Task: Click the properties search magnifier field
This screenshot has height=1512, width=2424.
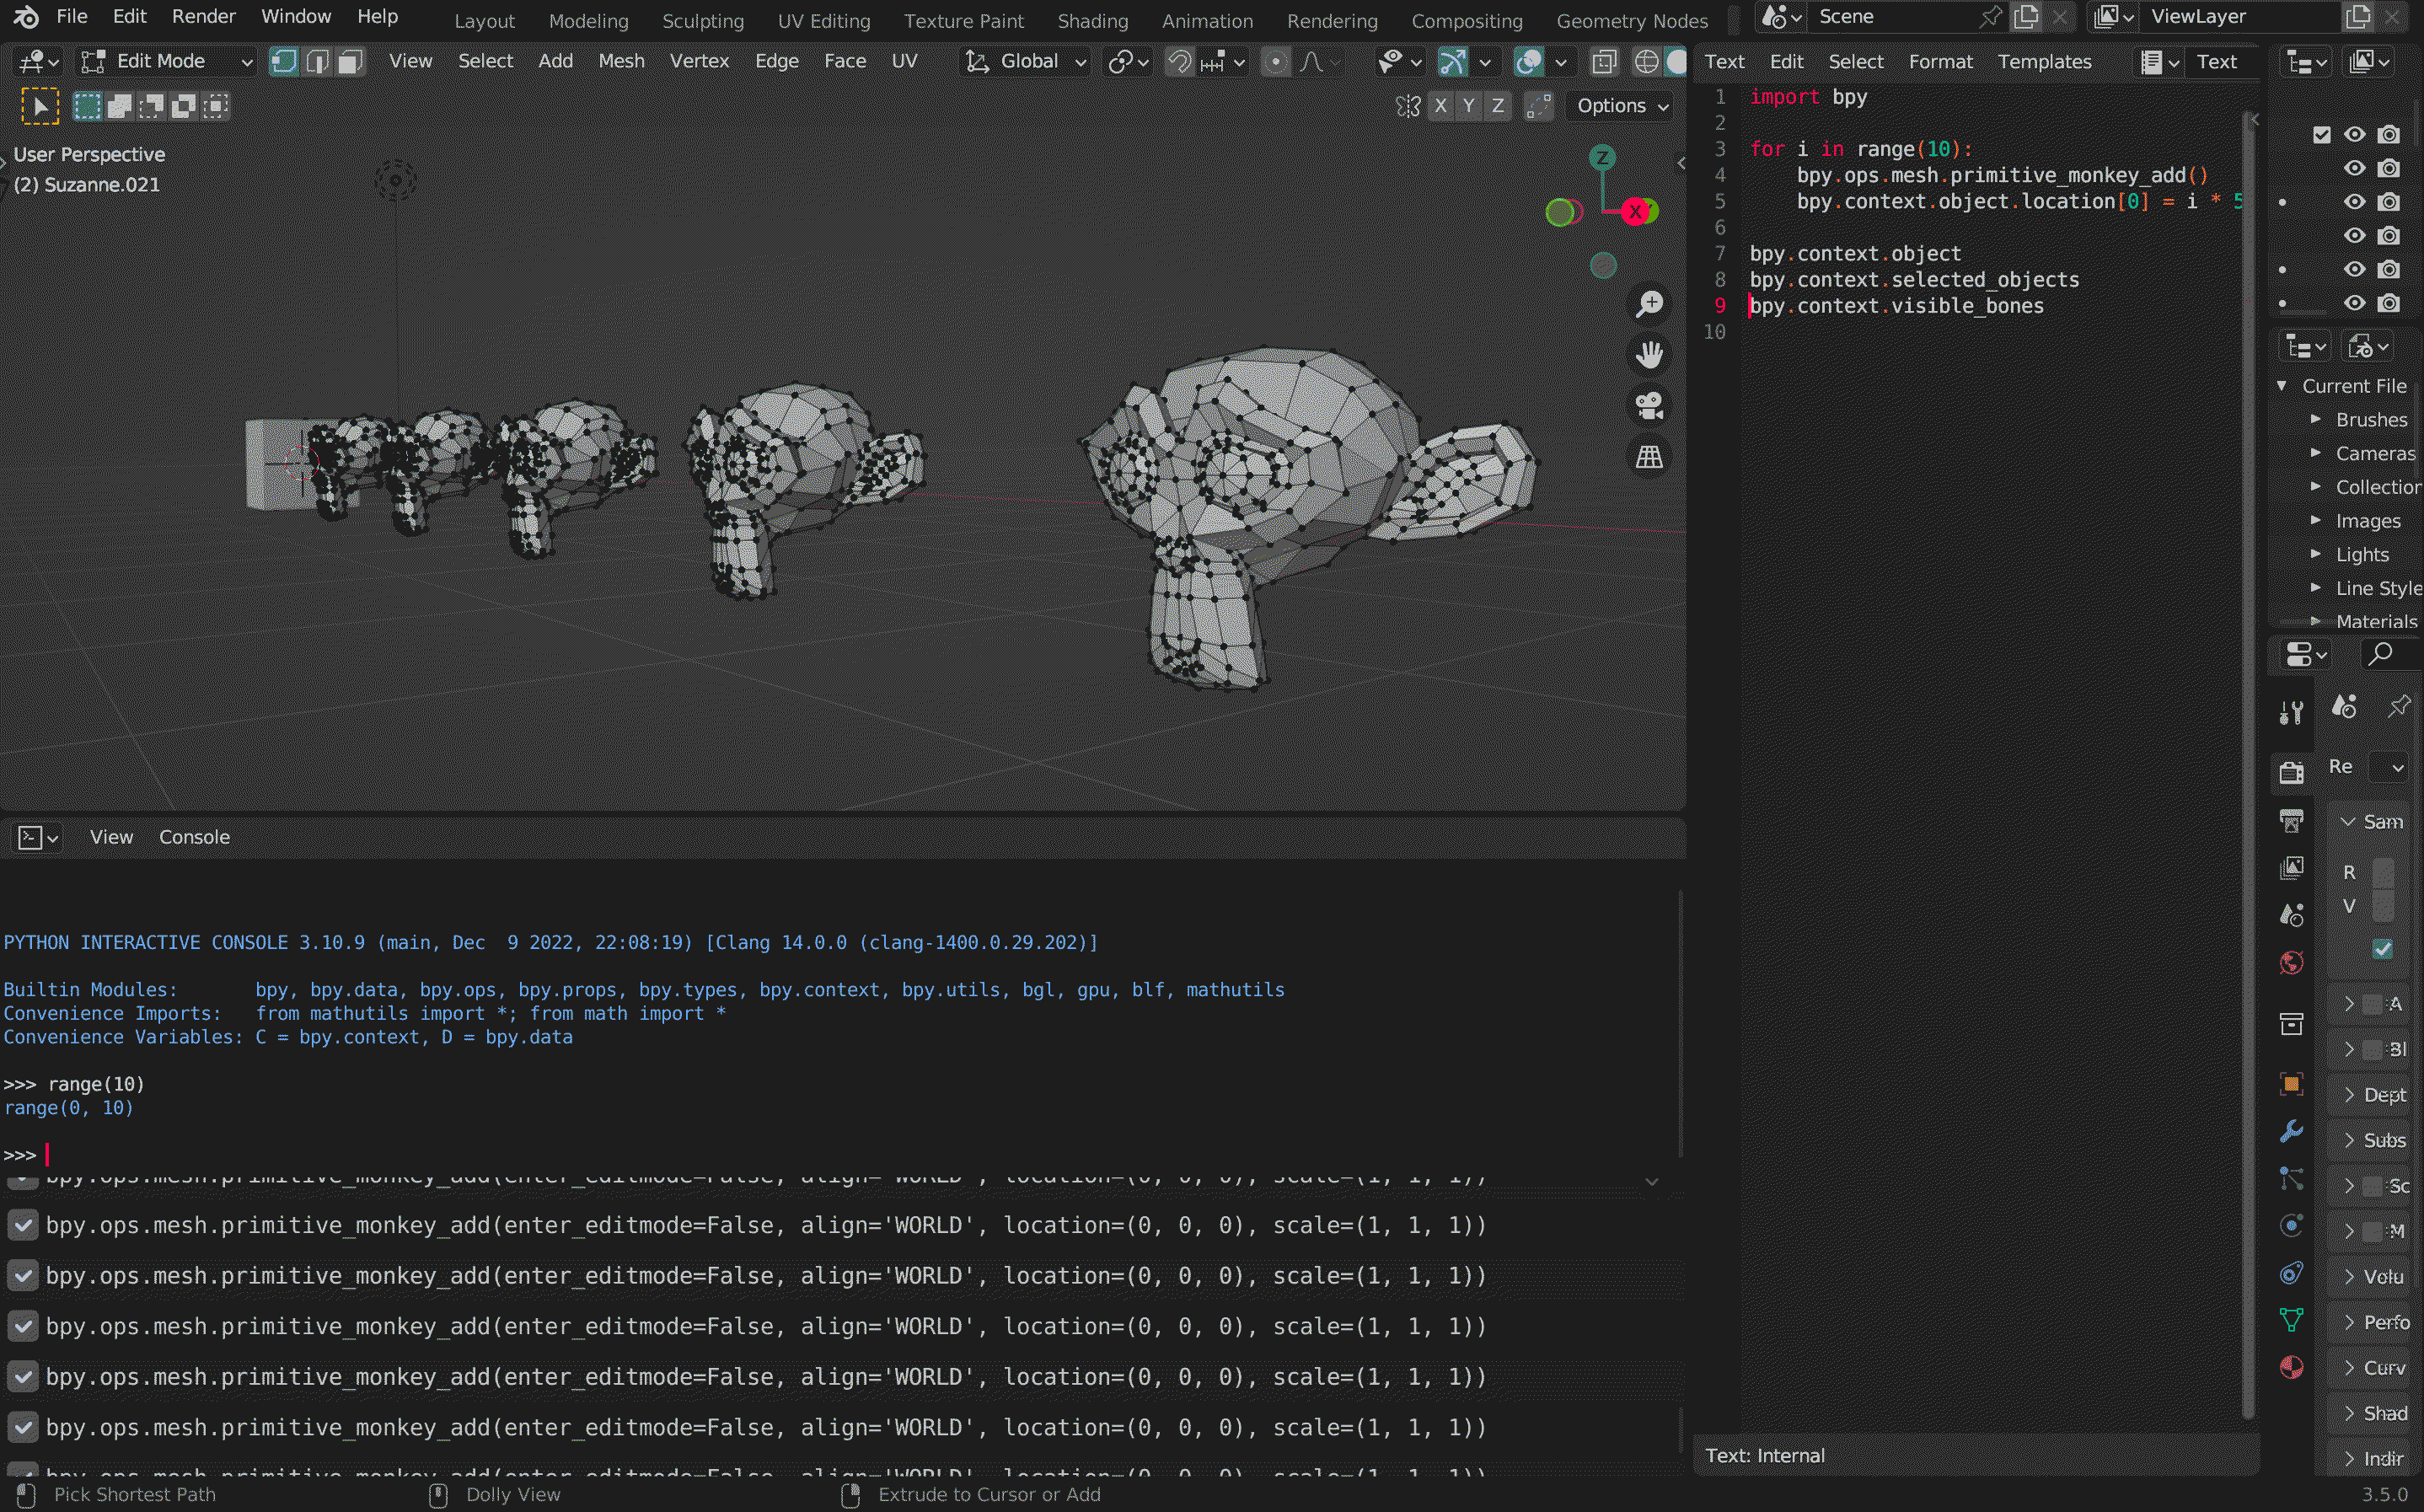Action: [2391, 654]
